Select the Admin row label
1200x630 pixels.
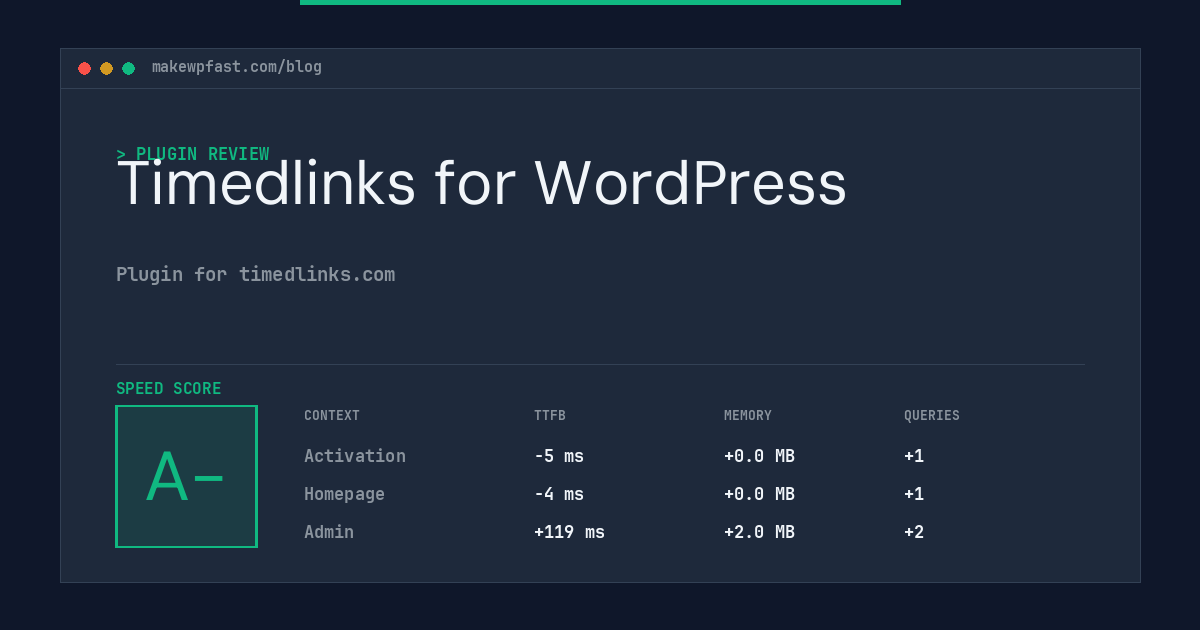[329, 532]
